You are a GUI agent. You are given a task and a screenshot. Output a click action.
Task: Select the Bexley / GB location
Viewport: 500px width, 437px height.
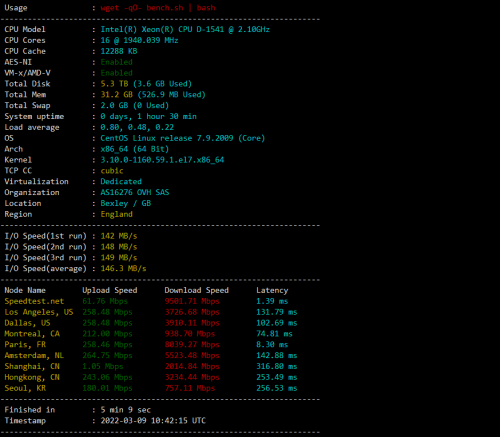tap(126, 203)
